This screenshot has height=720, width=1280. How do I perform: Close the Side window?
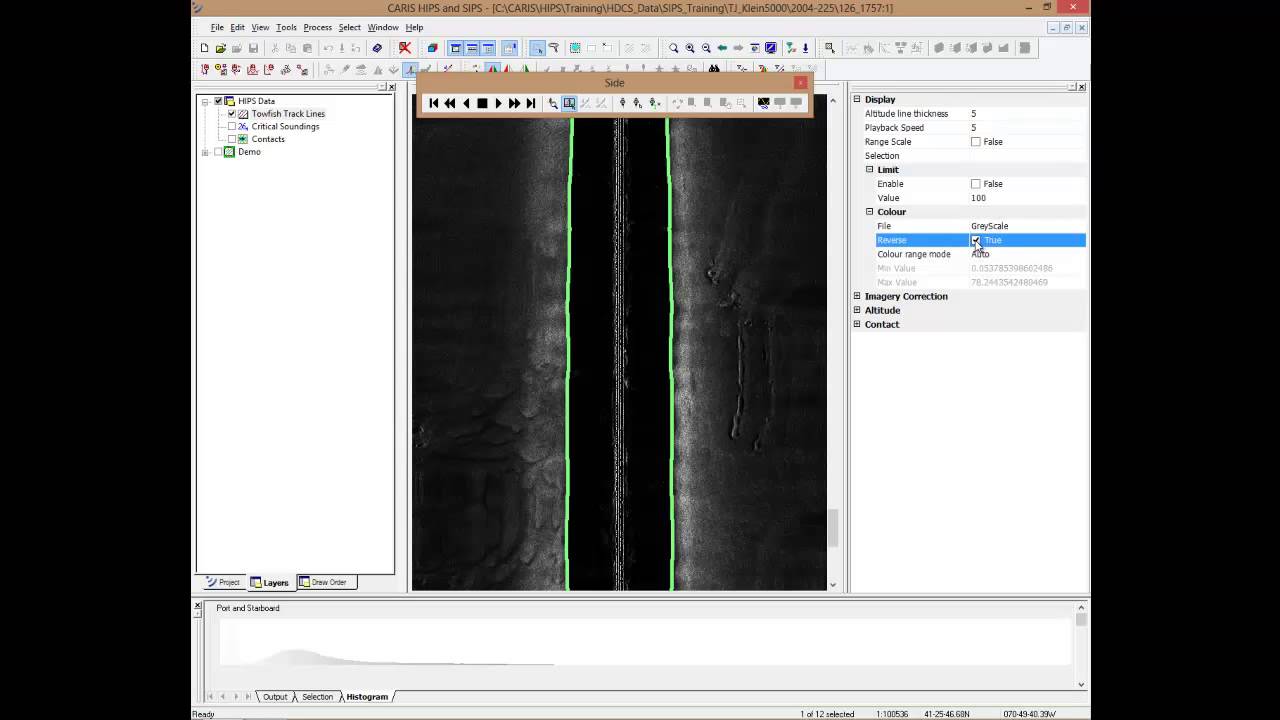tap(800, 83)
